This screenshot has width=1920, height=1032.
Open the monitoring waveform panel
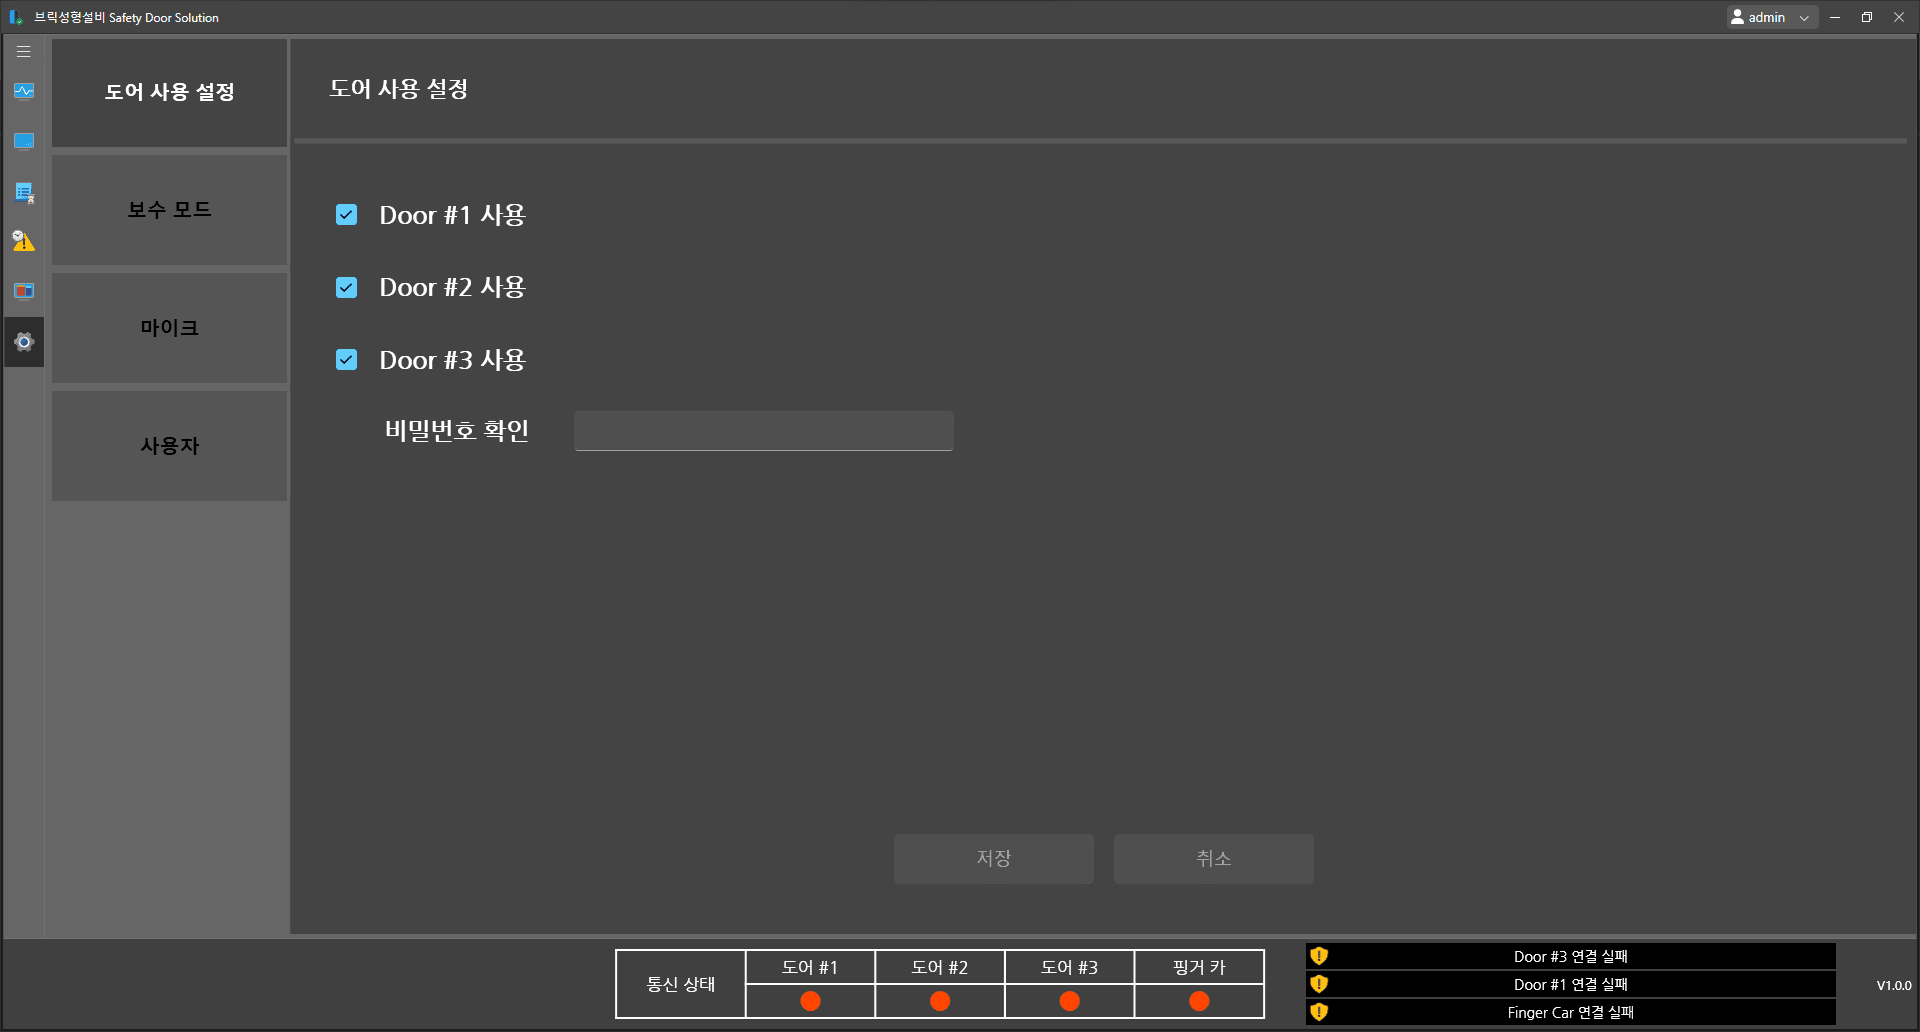[x=23, y=91]
